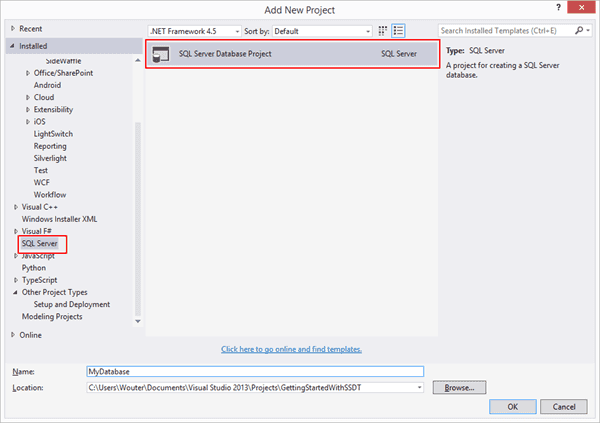Collapse the Installed section

point(12,46)
